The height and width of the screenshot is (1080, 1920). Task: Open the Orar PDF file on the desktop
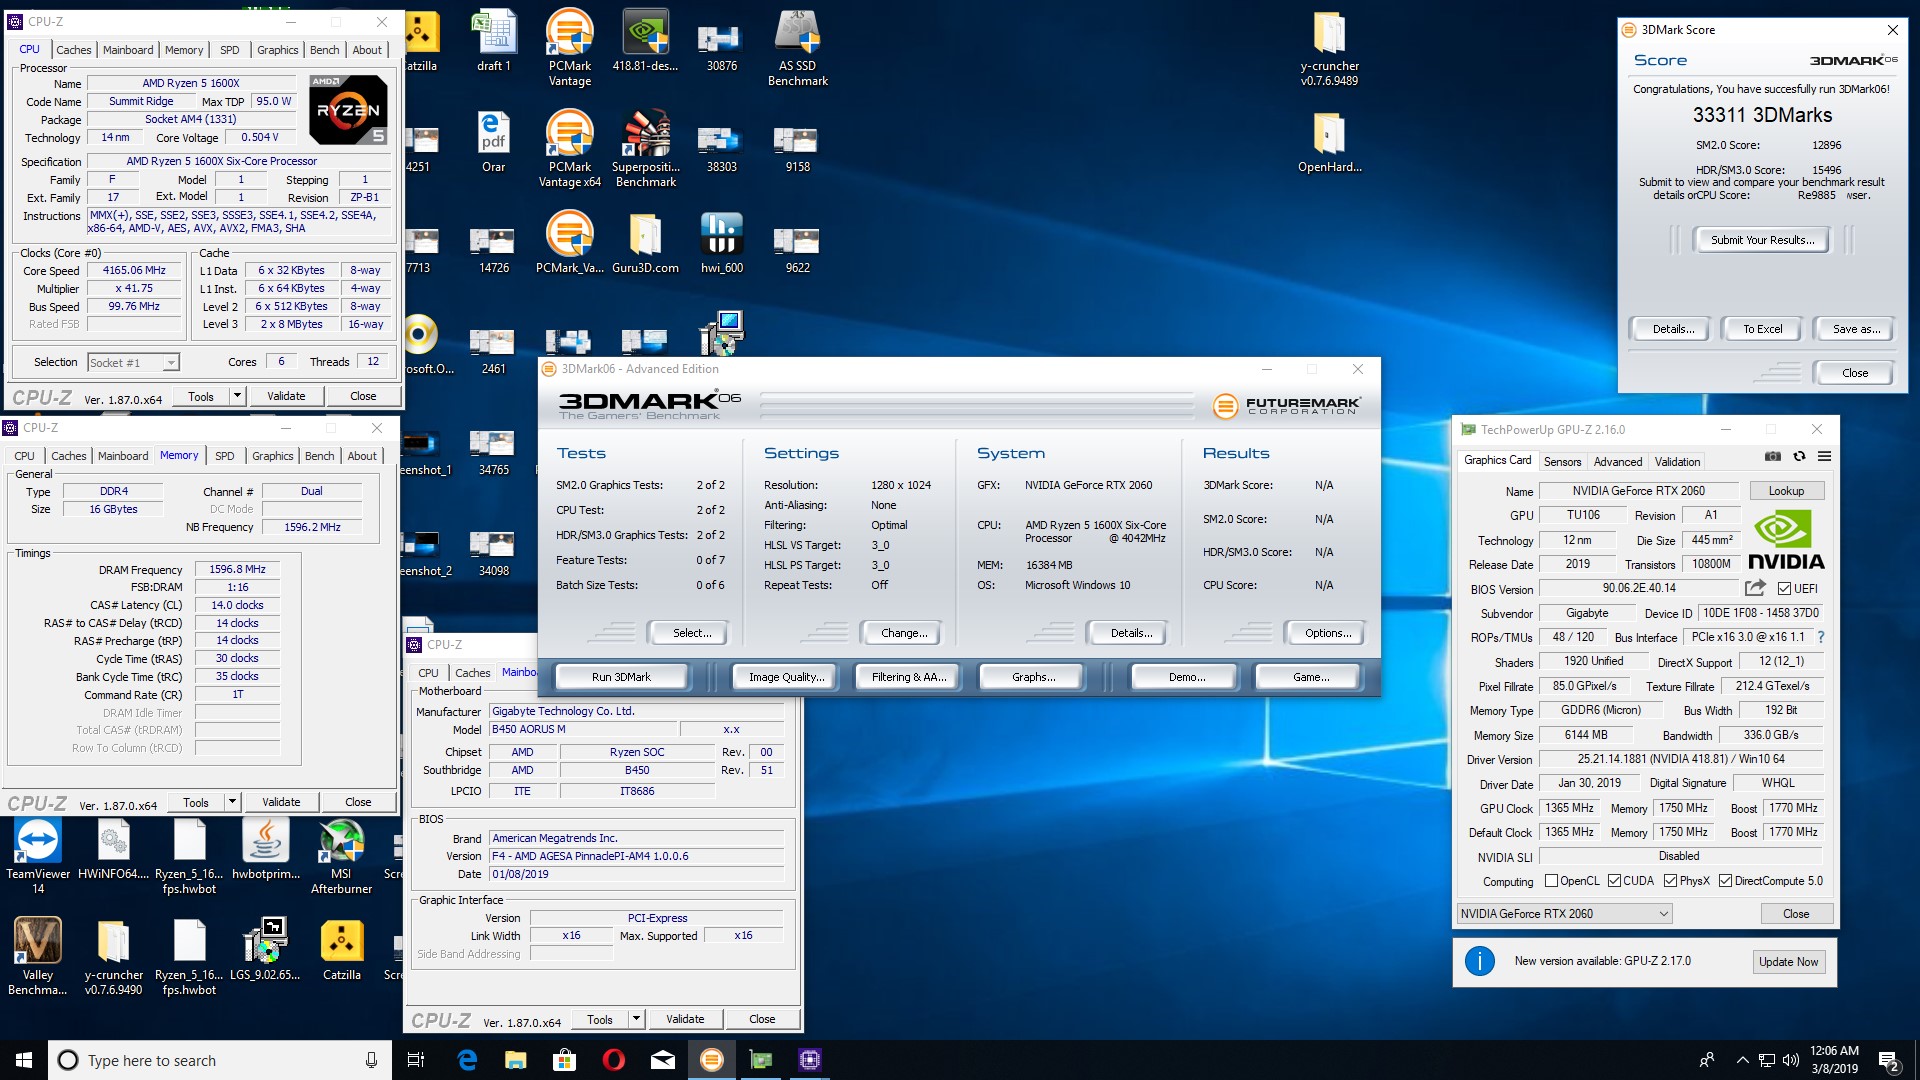494,141
